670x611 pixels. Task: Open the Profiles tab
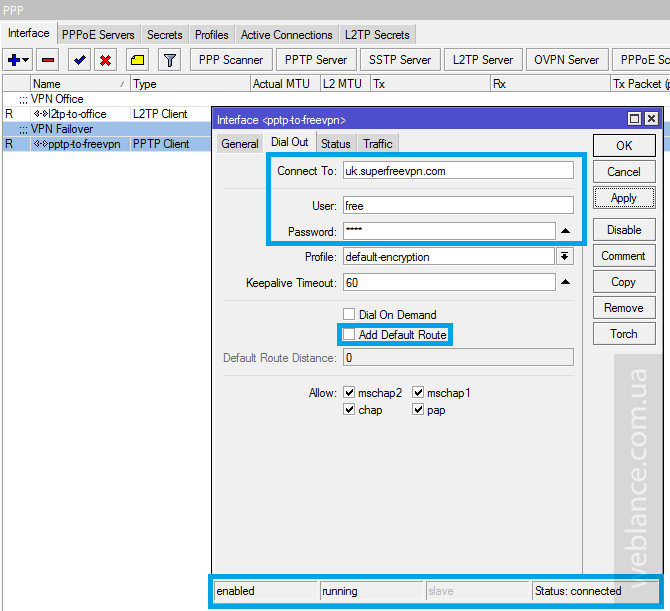[212, 35]
